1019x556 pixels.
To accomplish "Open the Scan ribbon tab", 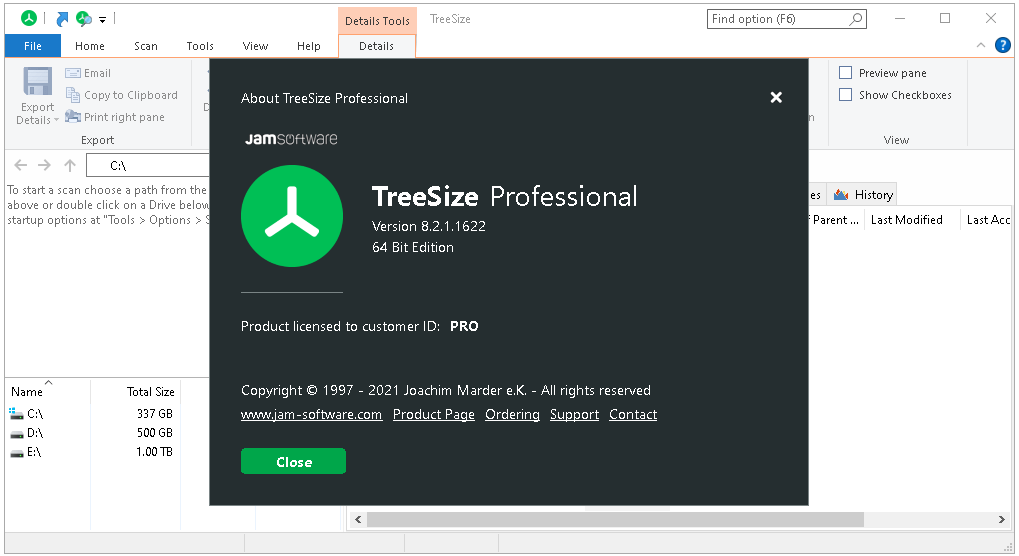I will tap(146, 46).
